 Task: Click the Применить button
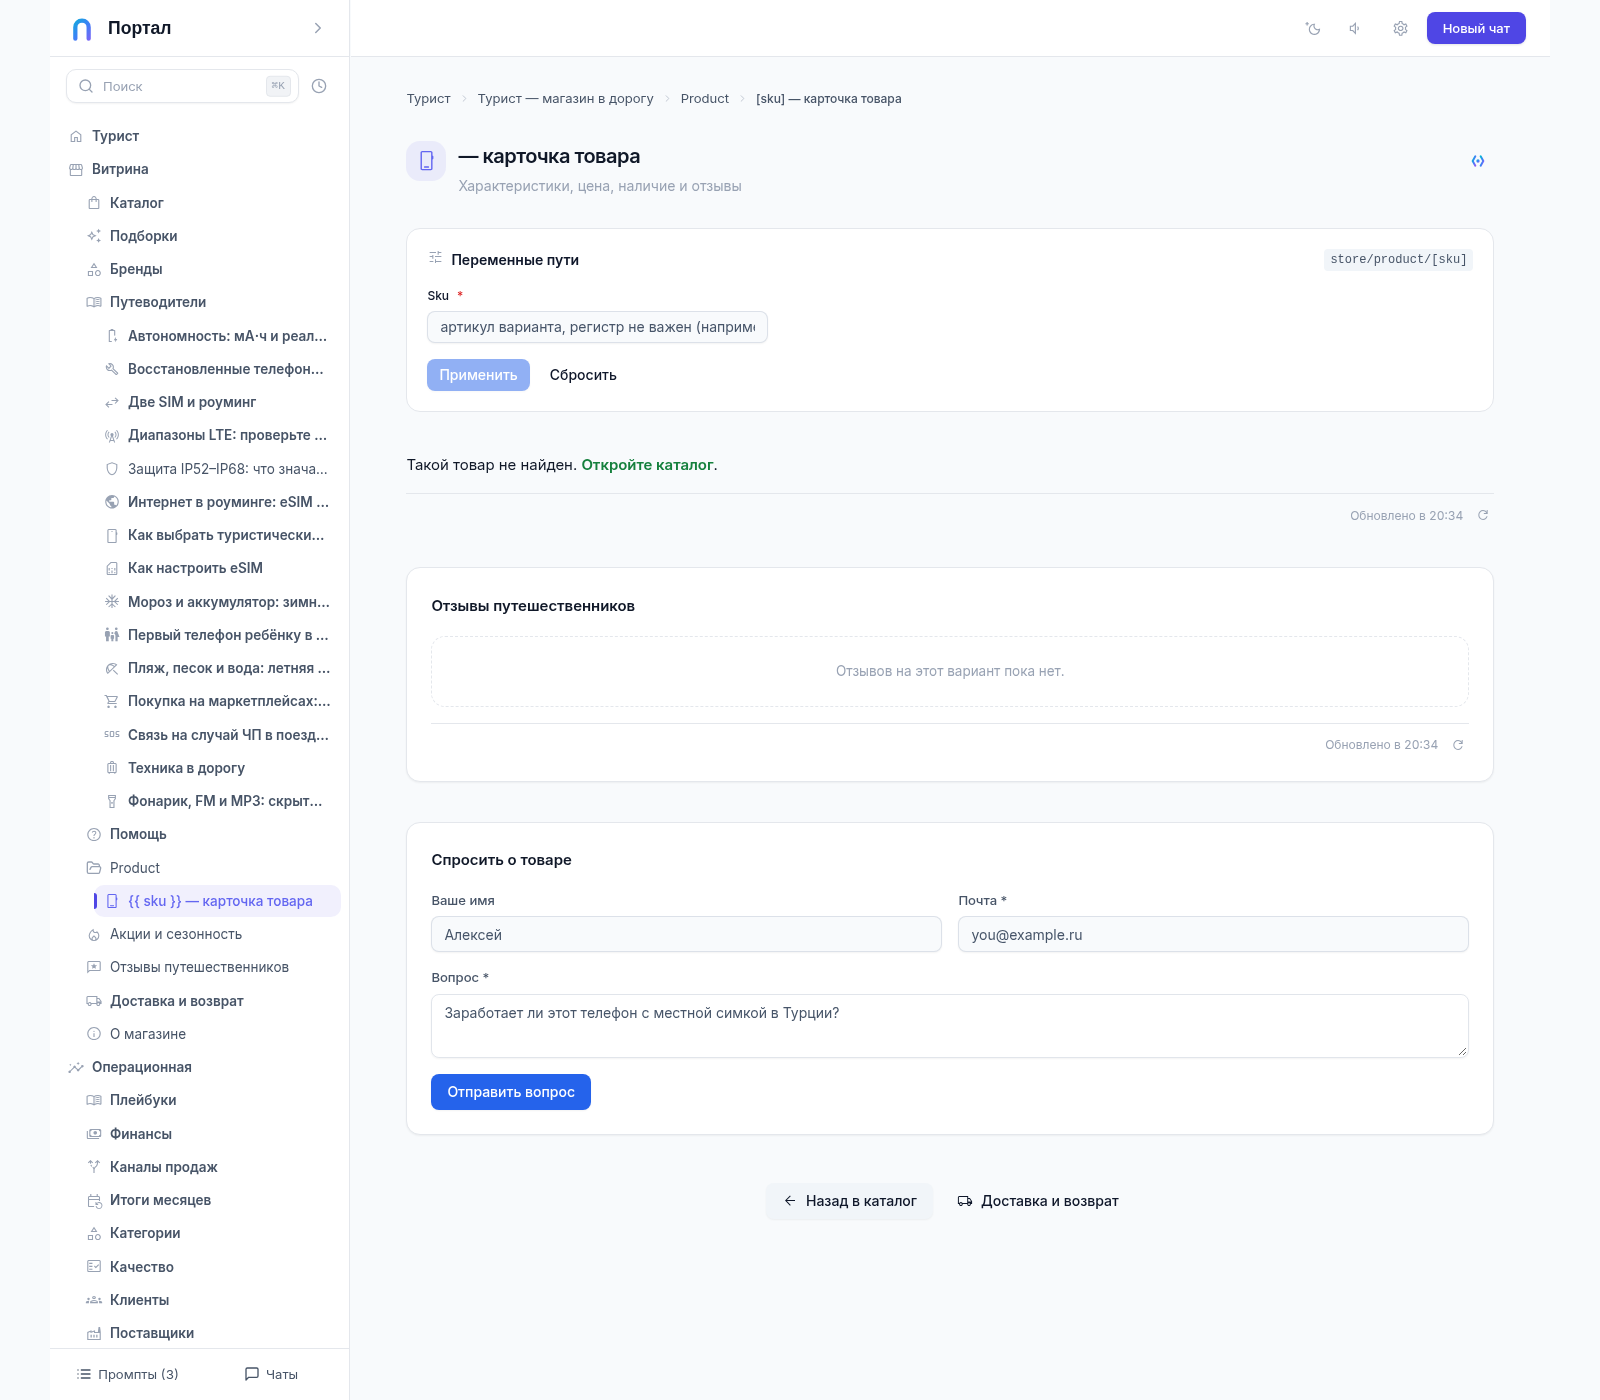478,375
